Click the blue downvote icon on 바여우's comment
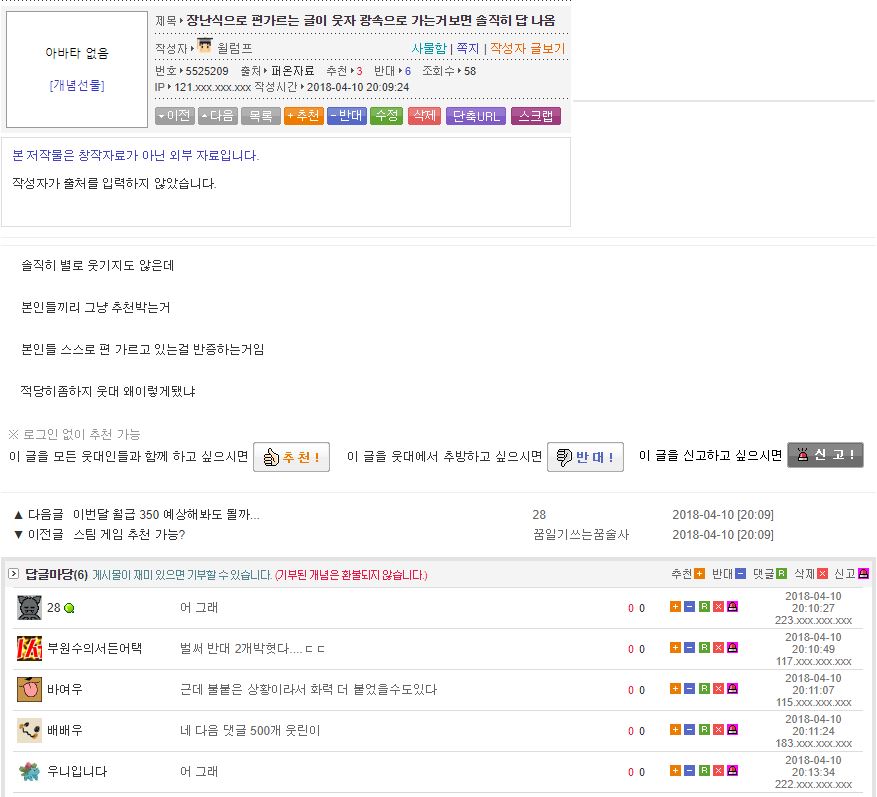 click(x=689, y=689)
